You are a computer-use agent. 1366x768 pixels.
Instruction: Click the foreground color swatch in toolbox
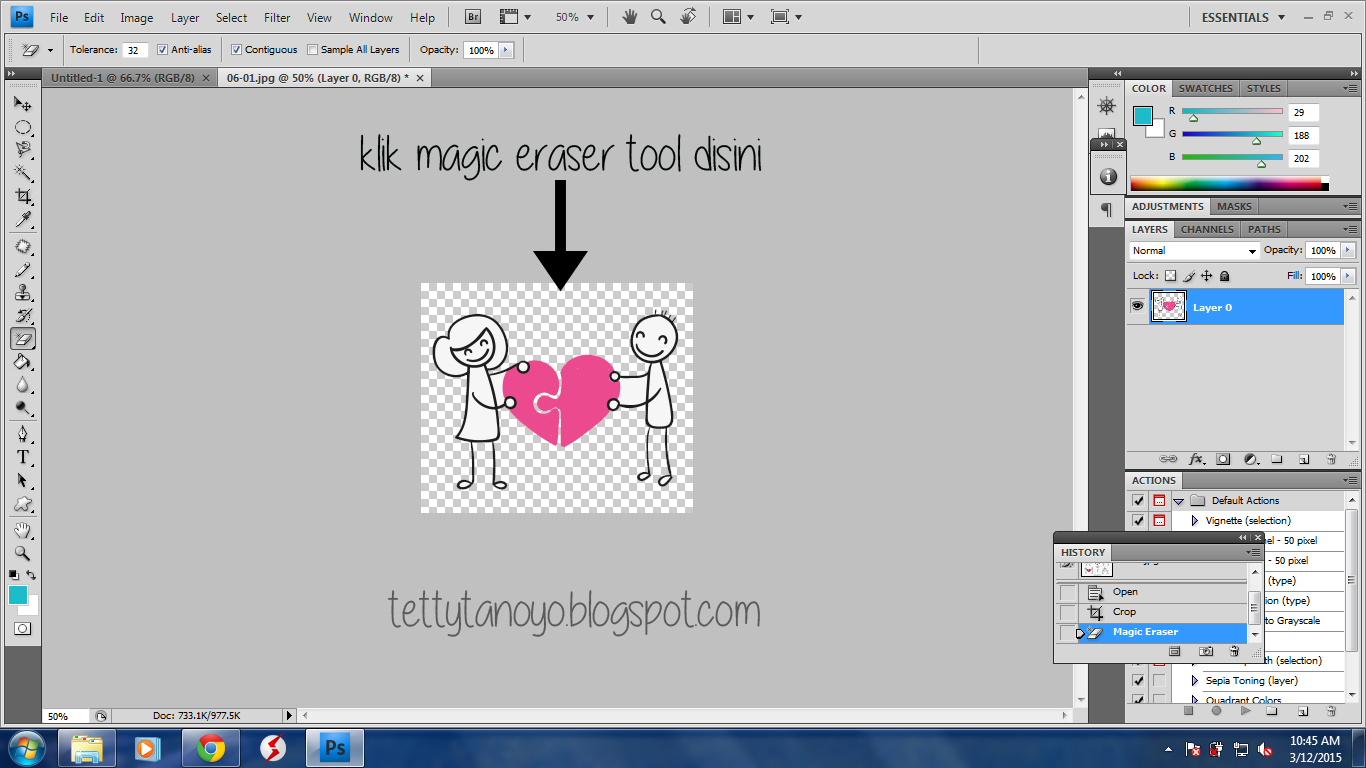(x=18, y=595)
